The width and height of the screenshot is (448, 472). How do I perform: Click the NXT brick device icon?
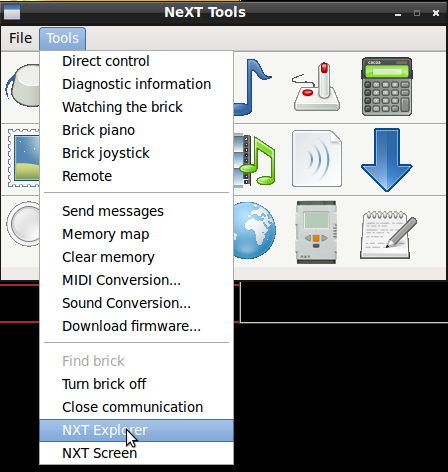pos(316,232)
